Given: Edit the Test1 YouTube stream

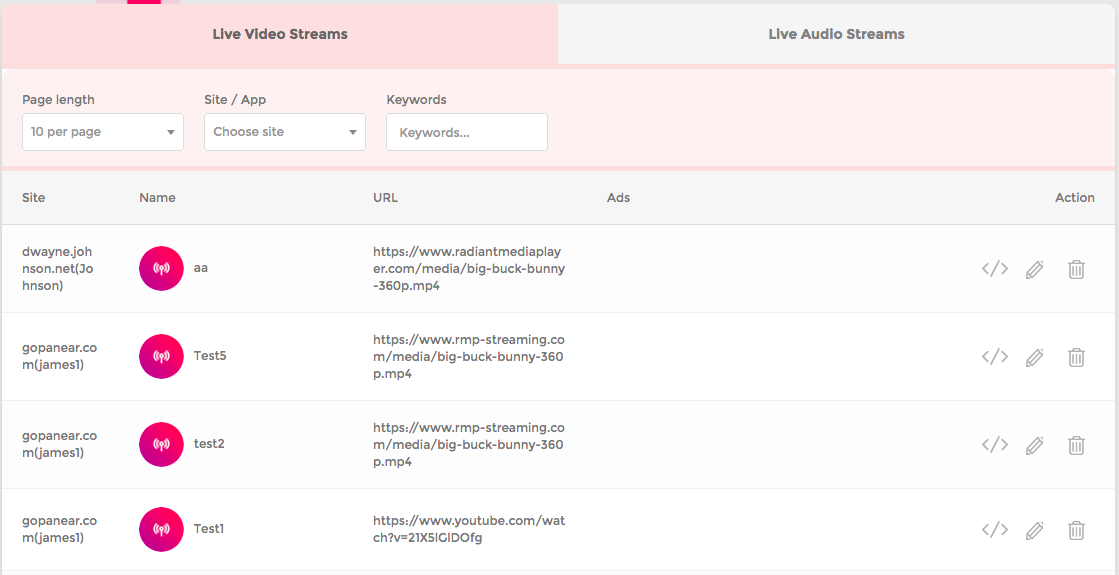Looking at the screenshot, I should 1035,530.
